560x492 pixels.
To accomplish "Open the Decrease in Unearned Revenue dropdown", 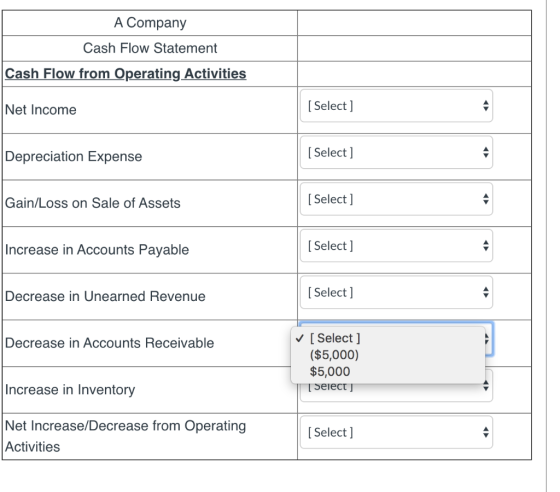I will pos(396,292).
